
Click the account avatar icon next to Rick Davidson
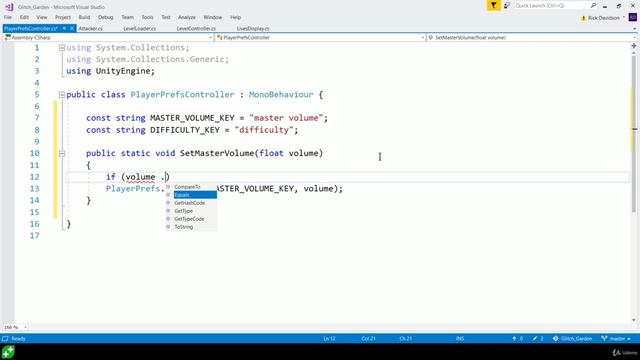[633, 18]
